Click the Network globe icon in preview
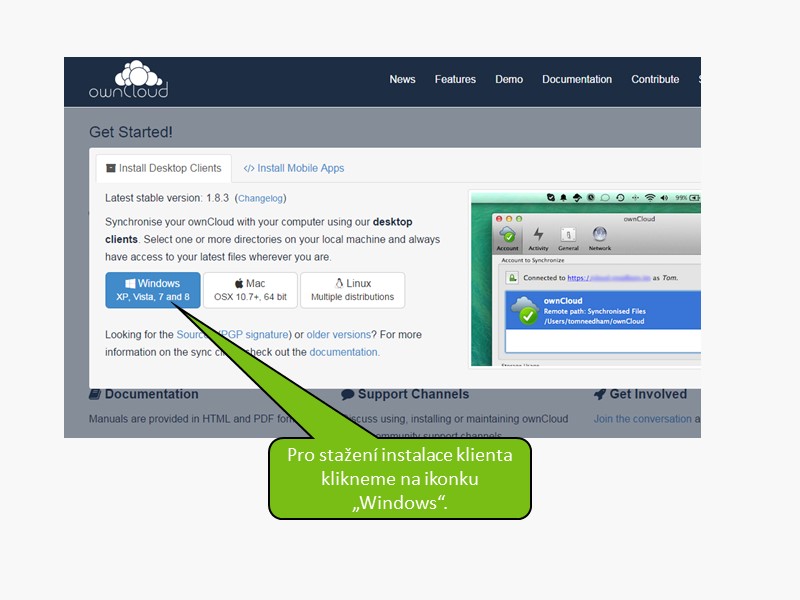 tap(600, 238)
